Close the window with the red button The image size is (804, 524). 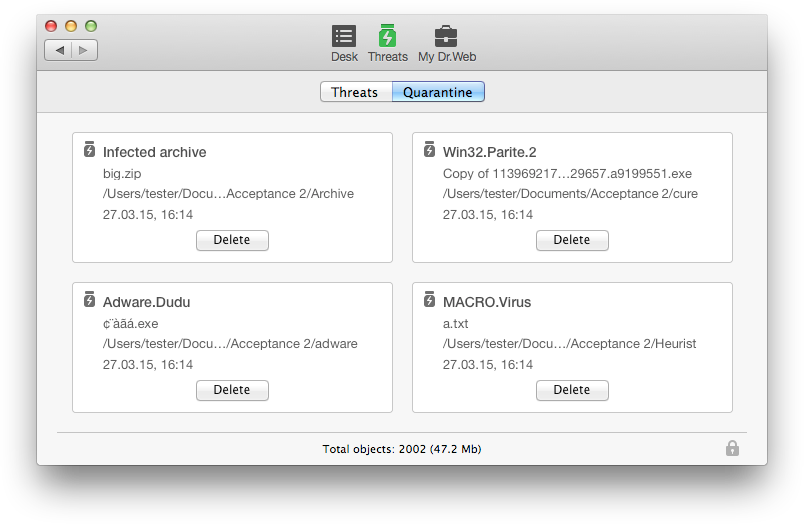coord(51,26)
